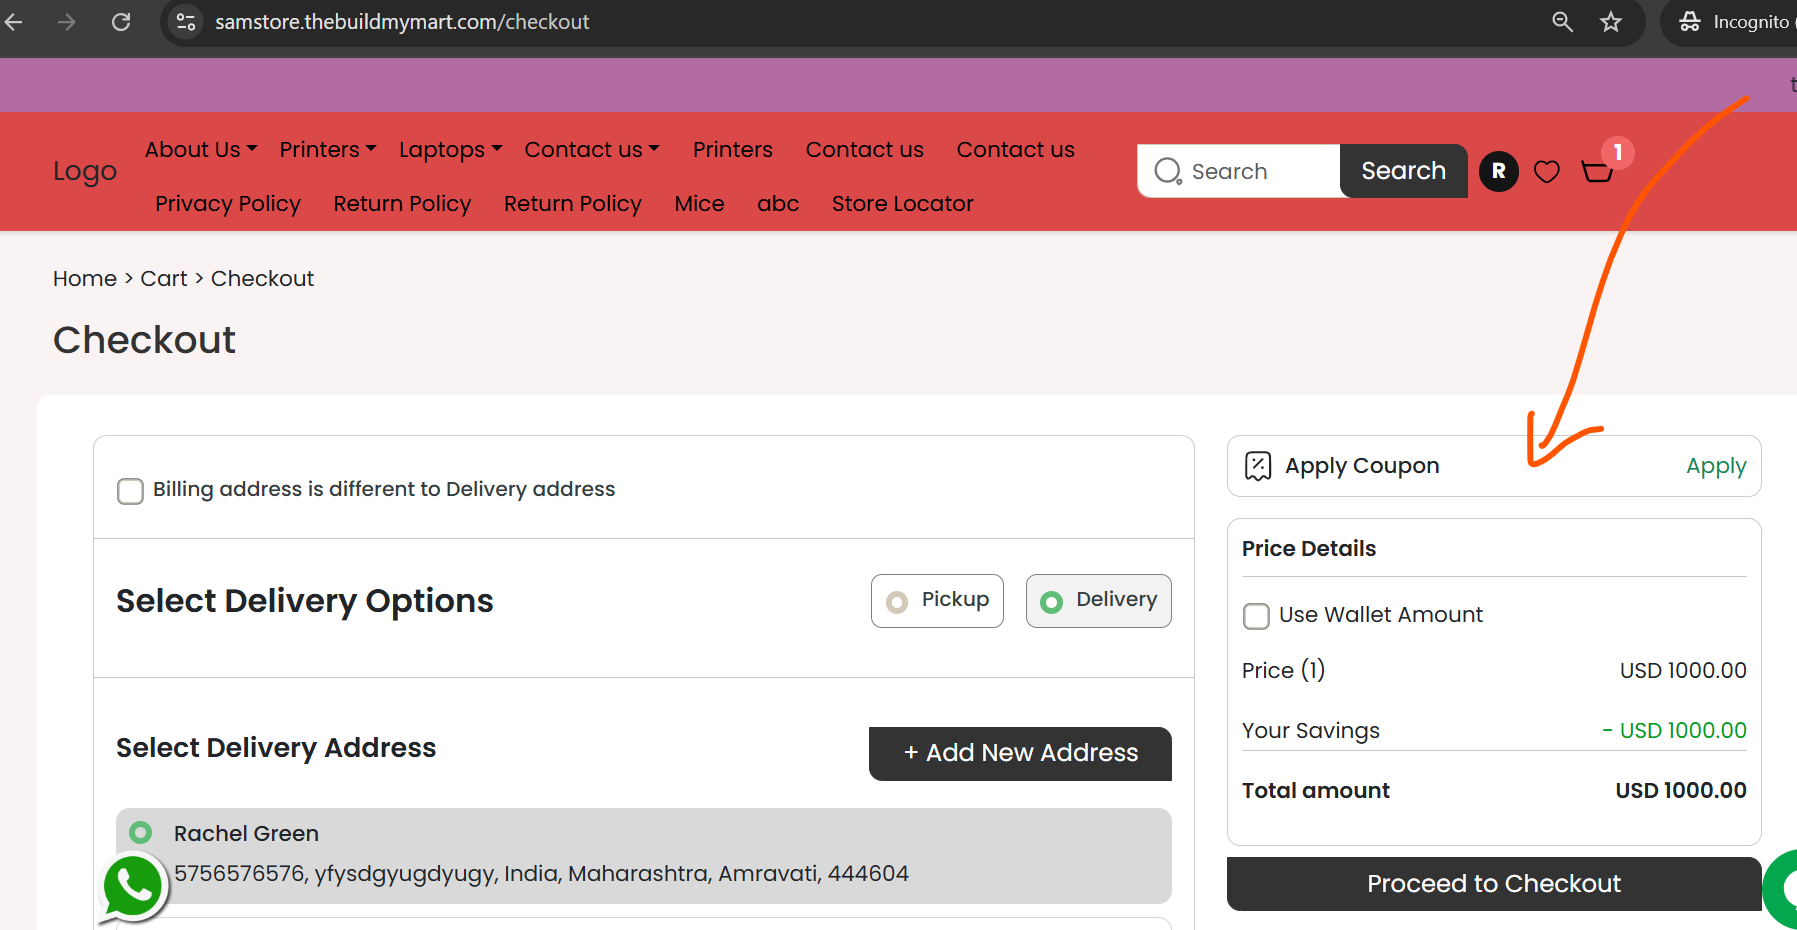Go back with the browser back arrow
Image resolution: width=1797 pixels, height=930 pixels.
pyautogui.click(x=14, y=22)
